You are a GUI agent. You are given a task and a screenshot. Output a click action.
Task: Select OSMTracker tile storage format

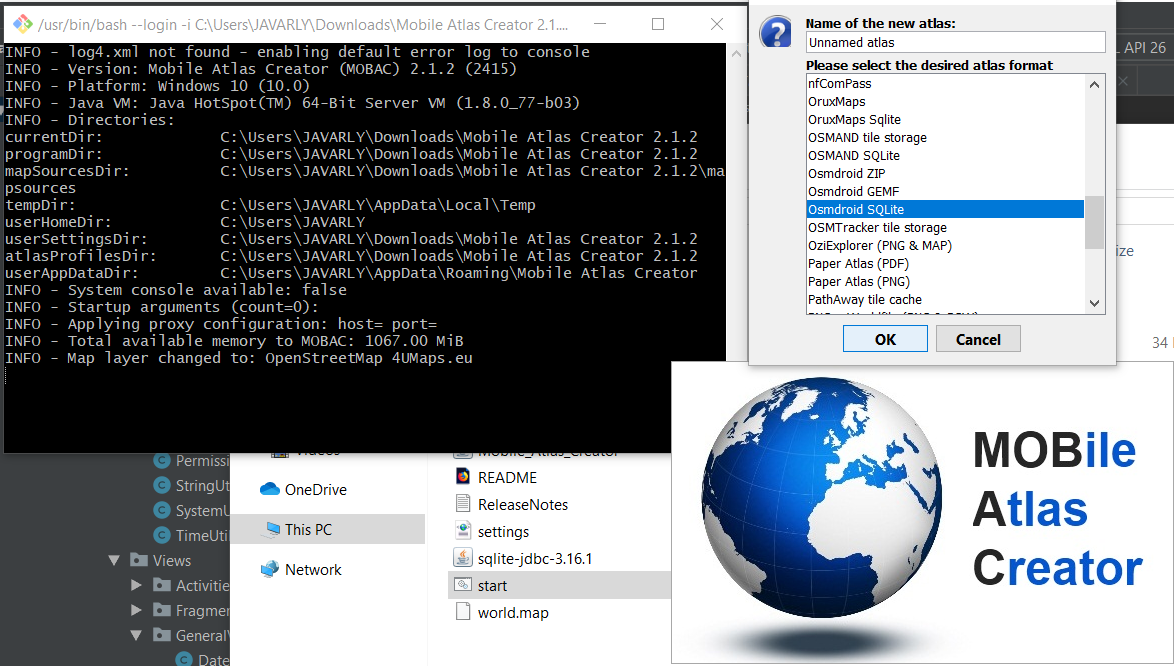[x=945, y=227]
